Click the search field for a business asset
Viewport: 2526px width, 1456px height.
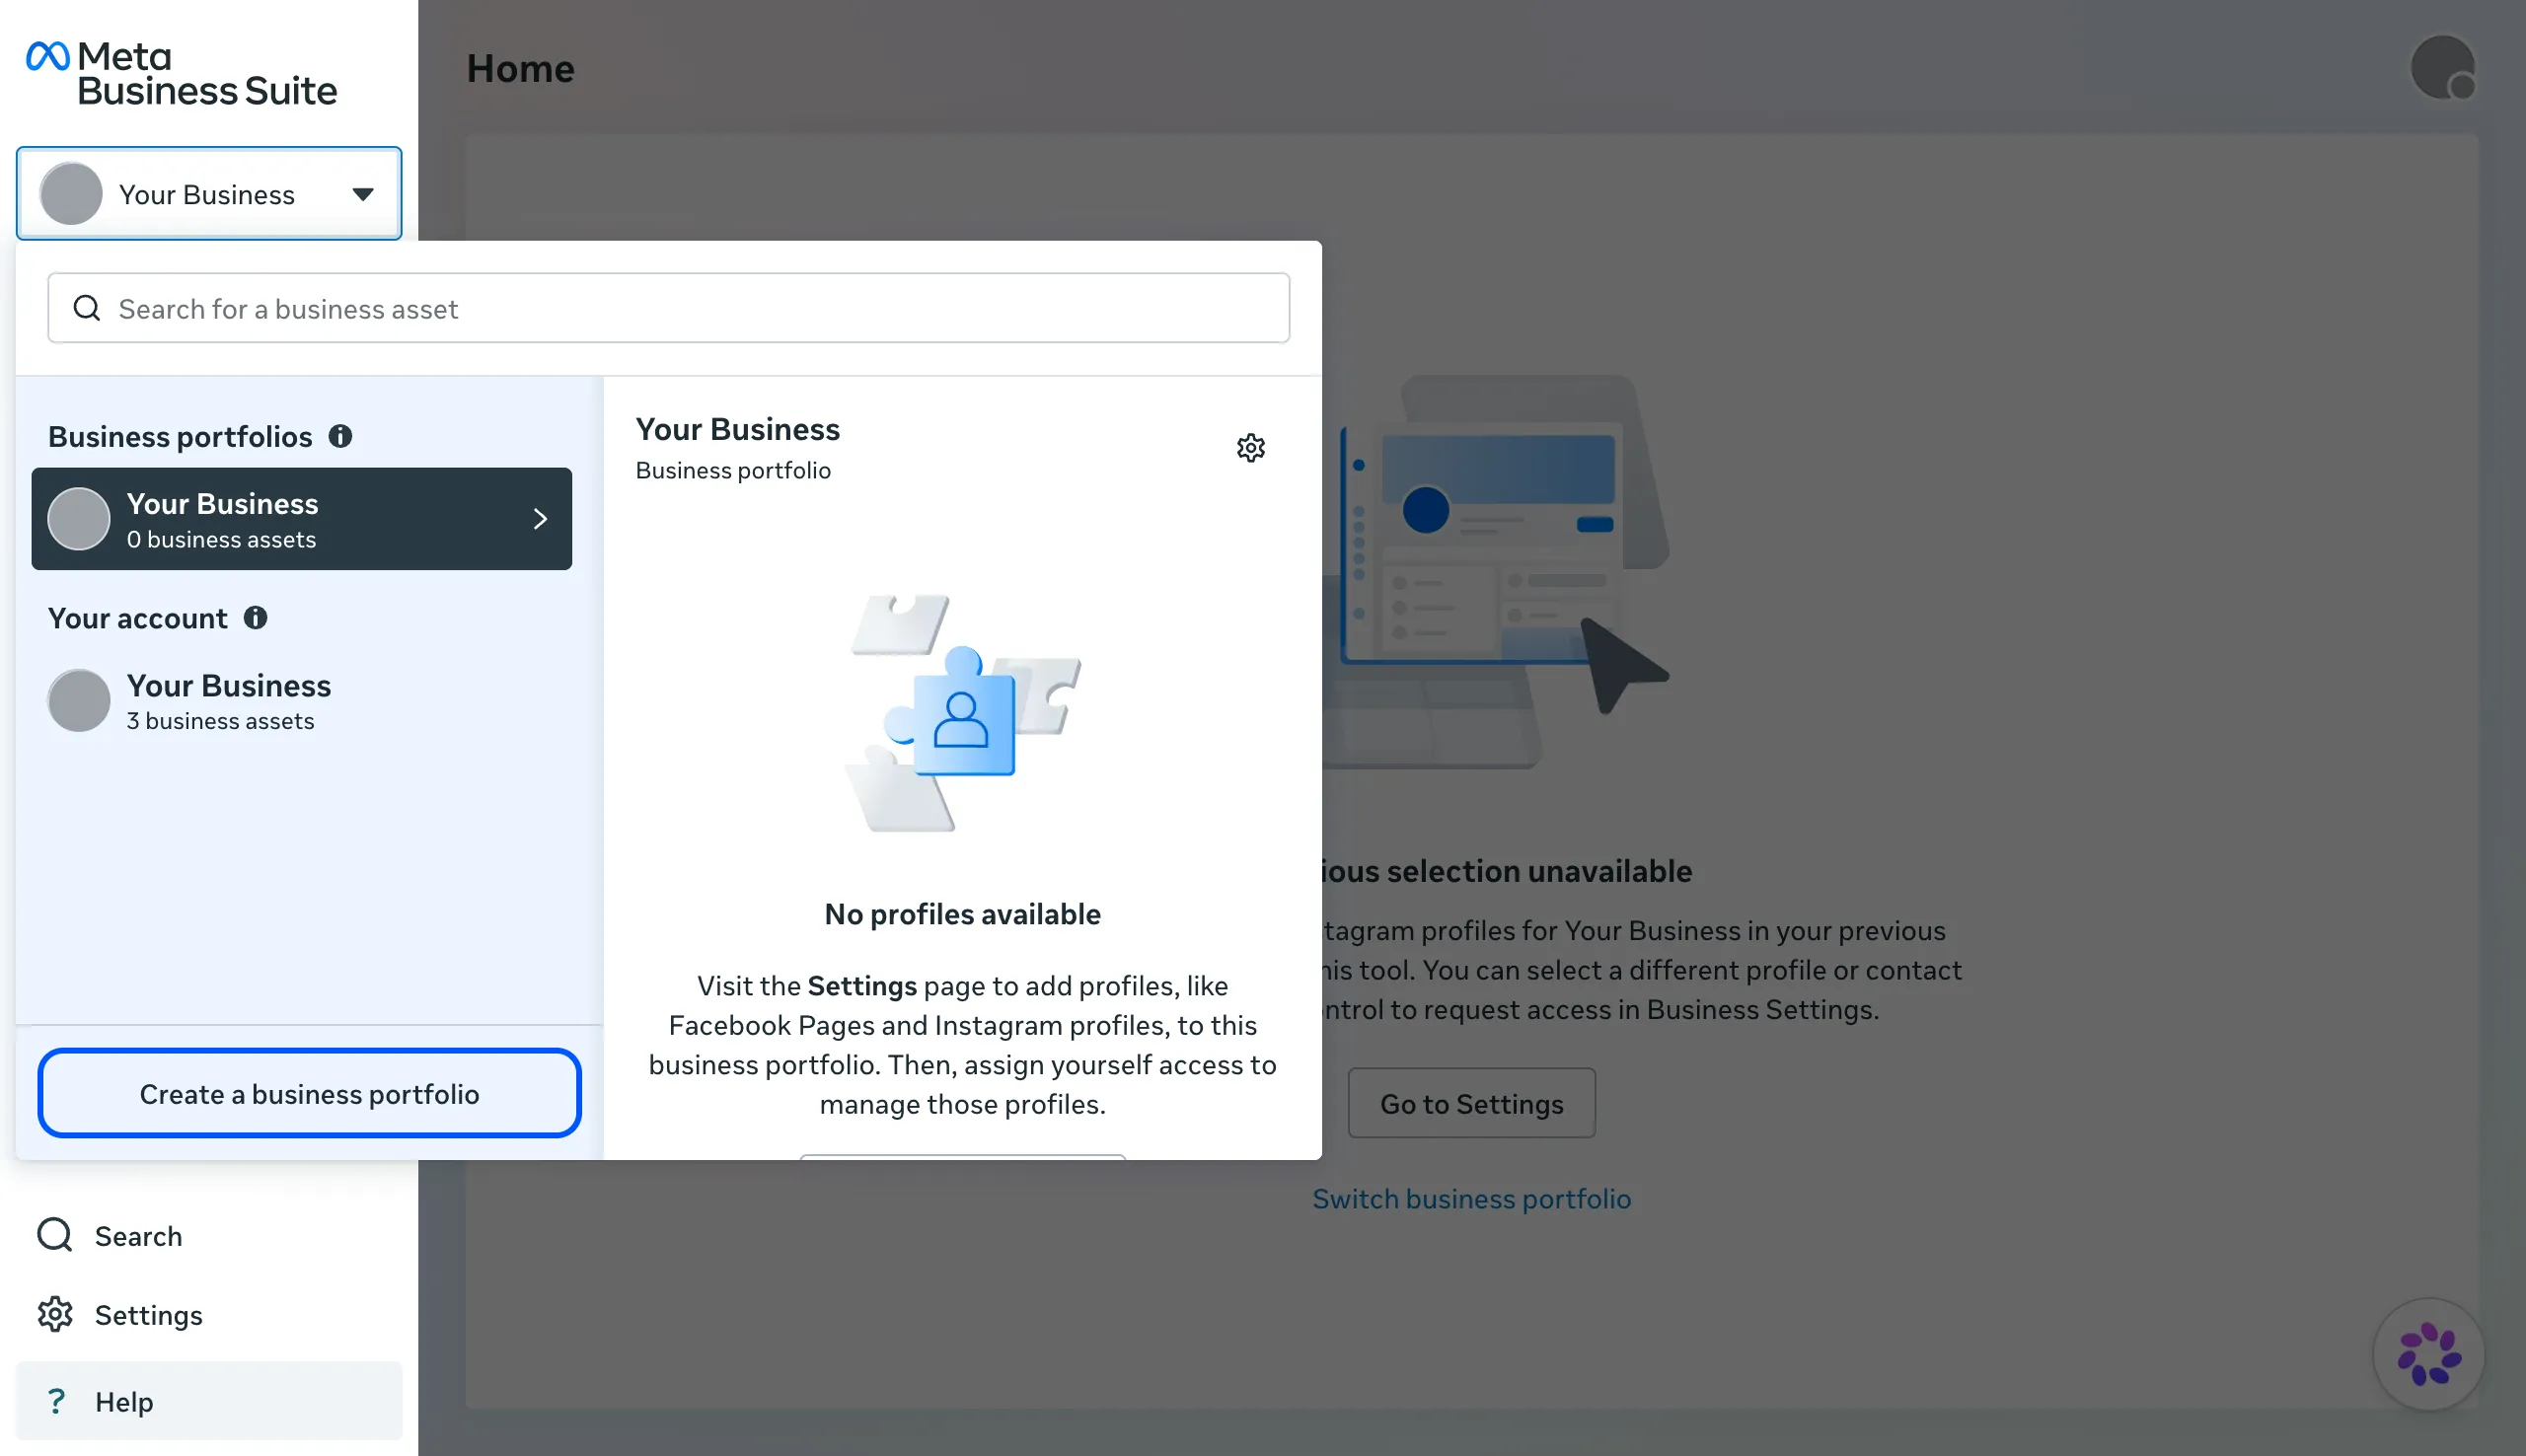[668, 308]
